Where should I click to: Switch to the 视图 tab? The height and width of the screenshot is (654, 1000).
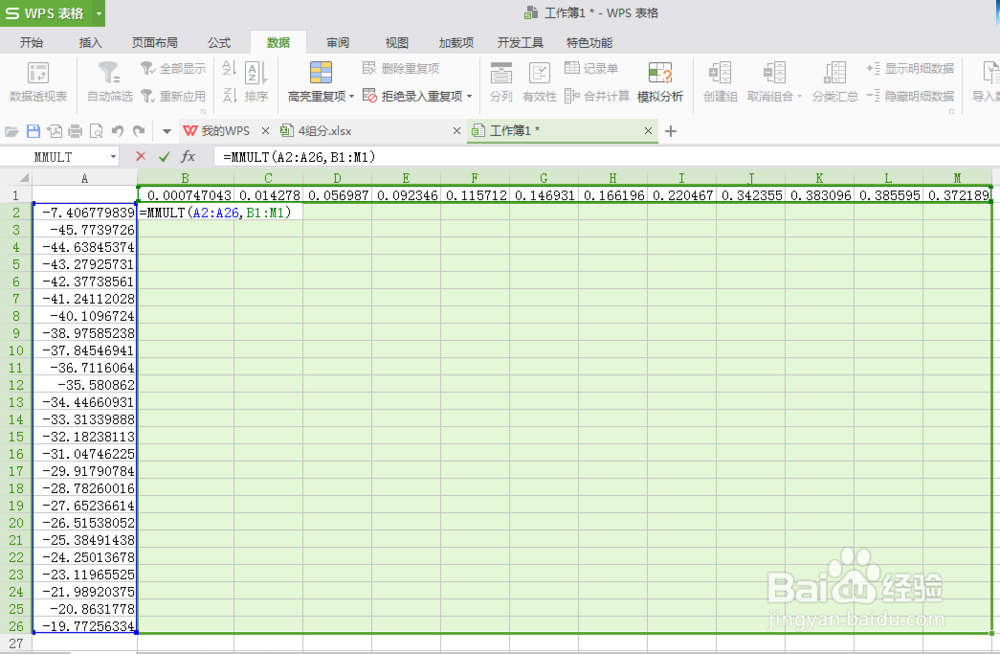(x=397, y=43)
